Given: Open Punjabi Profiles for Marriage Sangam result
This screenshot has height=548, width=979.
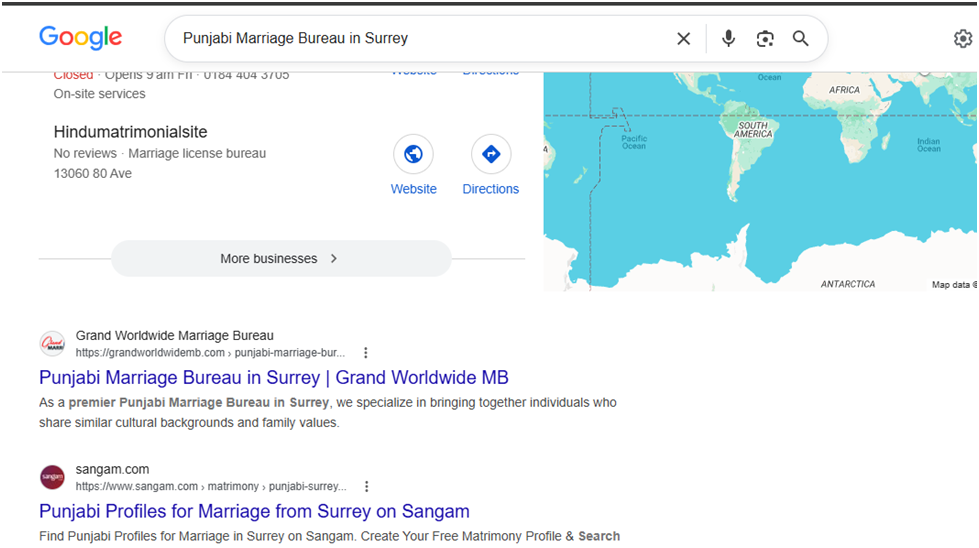Looking at the screenshot, I should pos(254,511).
